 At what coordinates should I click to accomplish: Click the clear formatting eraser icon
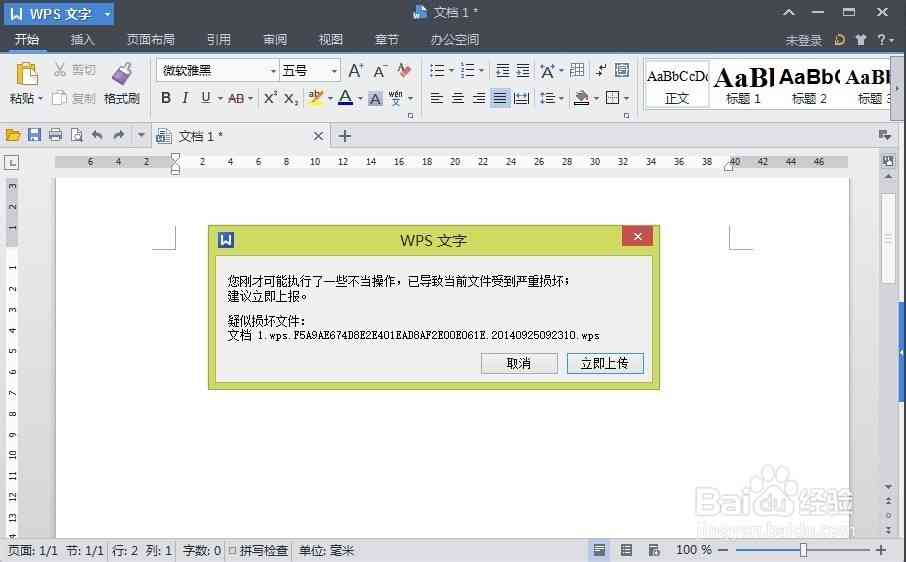(x=404, y=70)
